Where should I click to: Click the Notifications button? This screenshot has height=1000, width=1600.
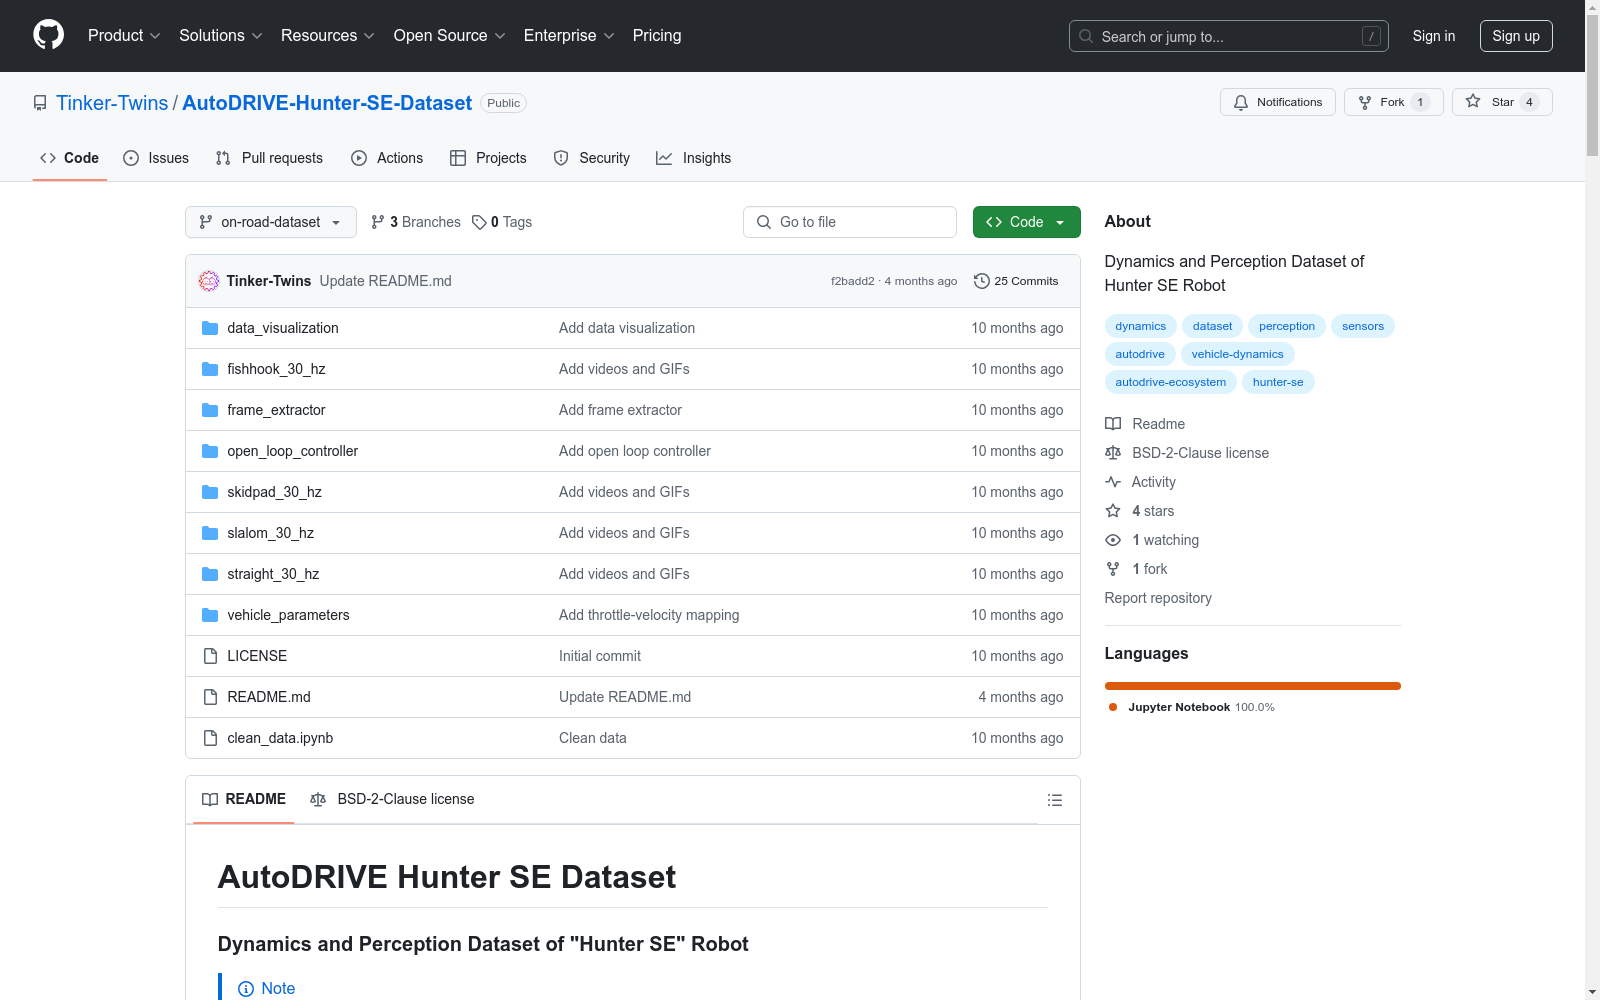coord(1278,102)
